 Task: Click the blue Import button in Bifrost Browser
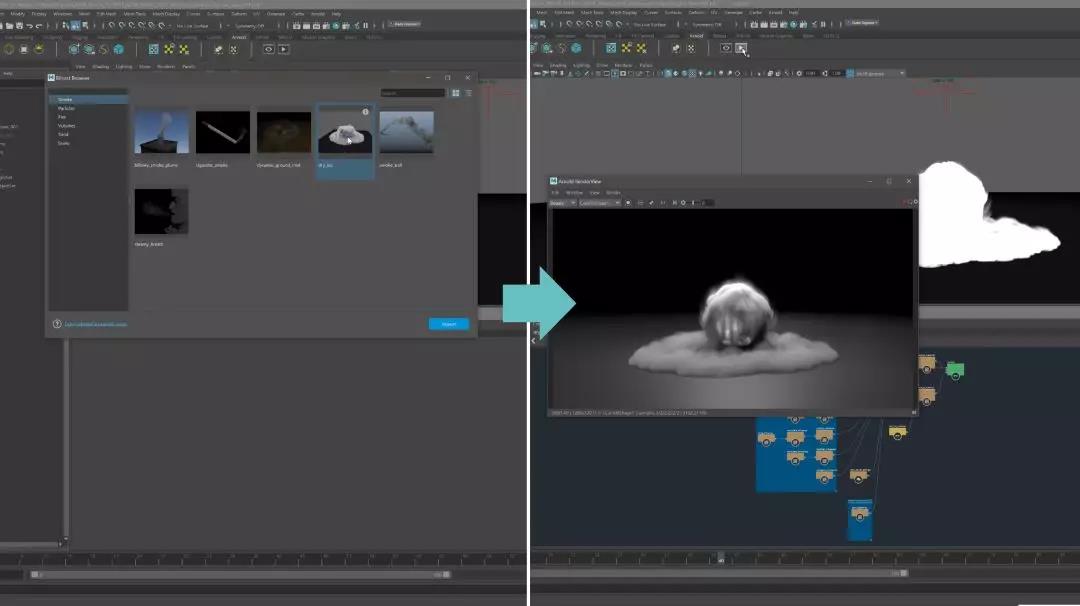448,324
